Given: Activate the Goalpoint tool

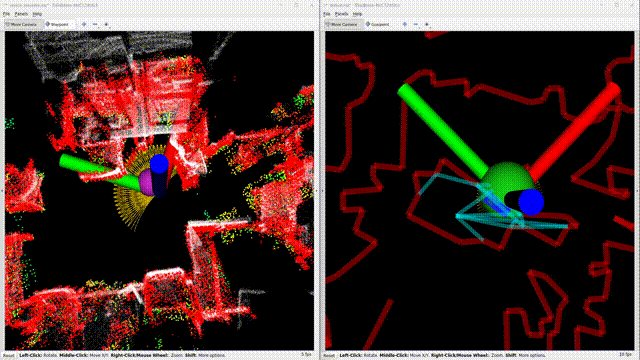Looking at the screenshot, I should click(377, 24).
